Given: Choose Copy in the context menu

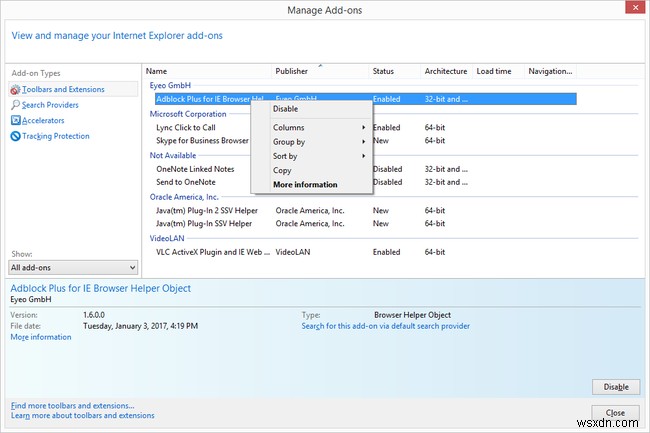Looking at the screenshot, I should pos(312,170).
